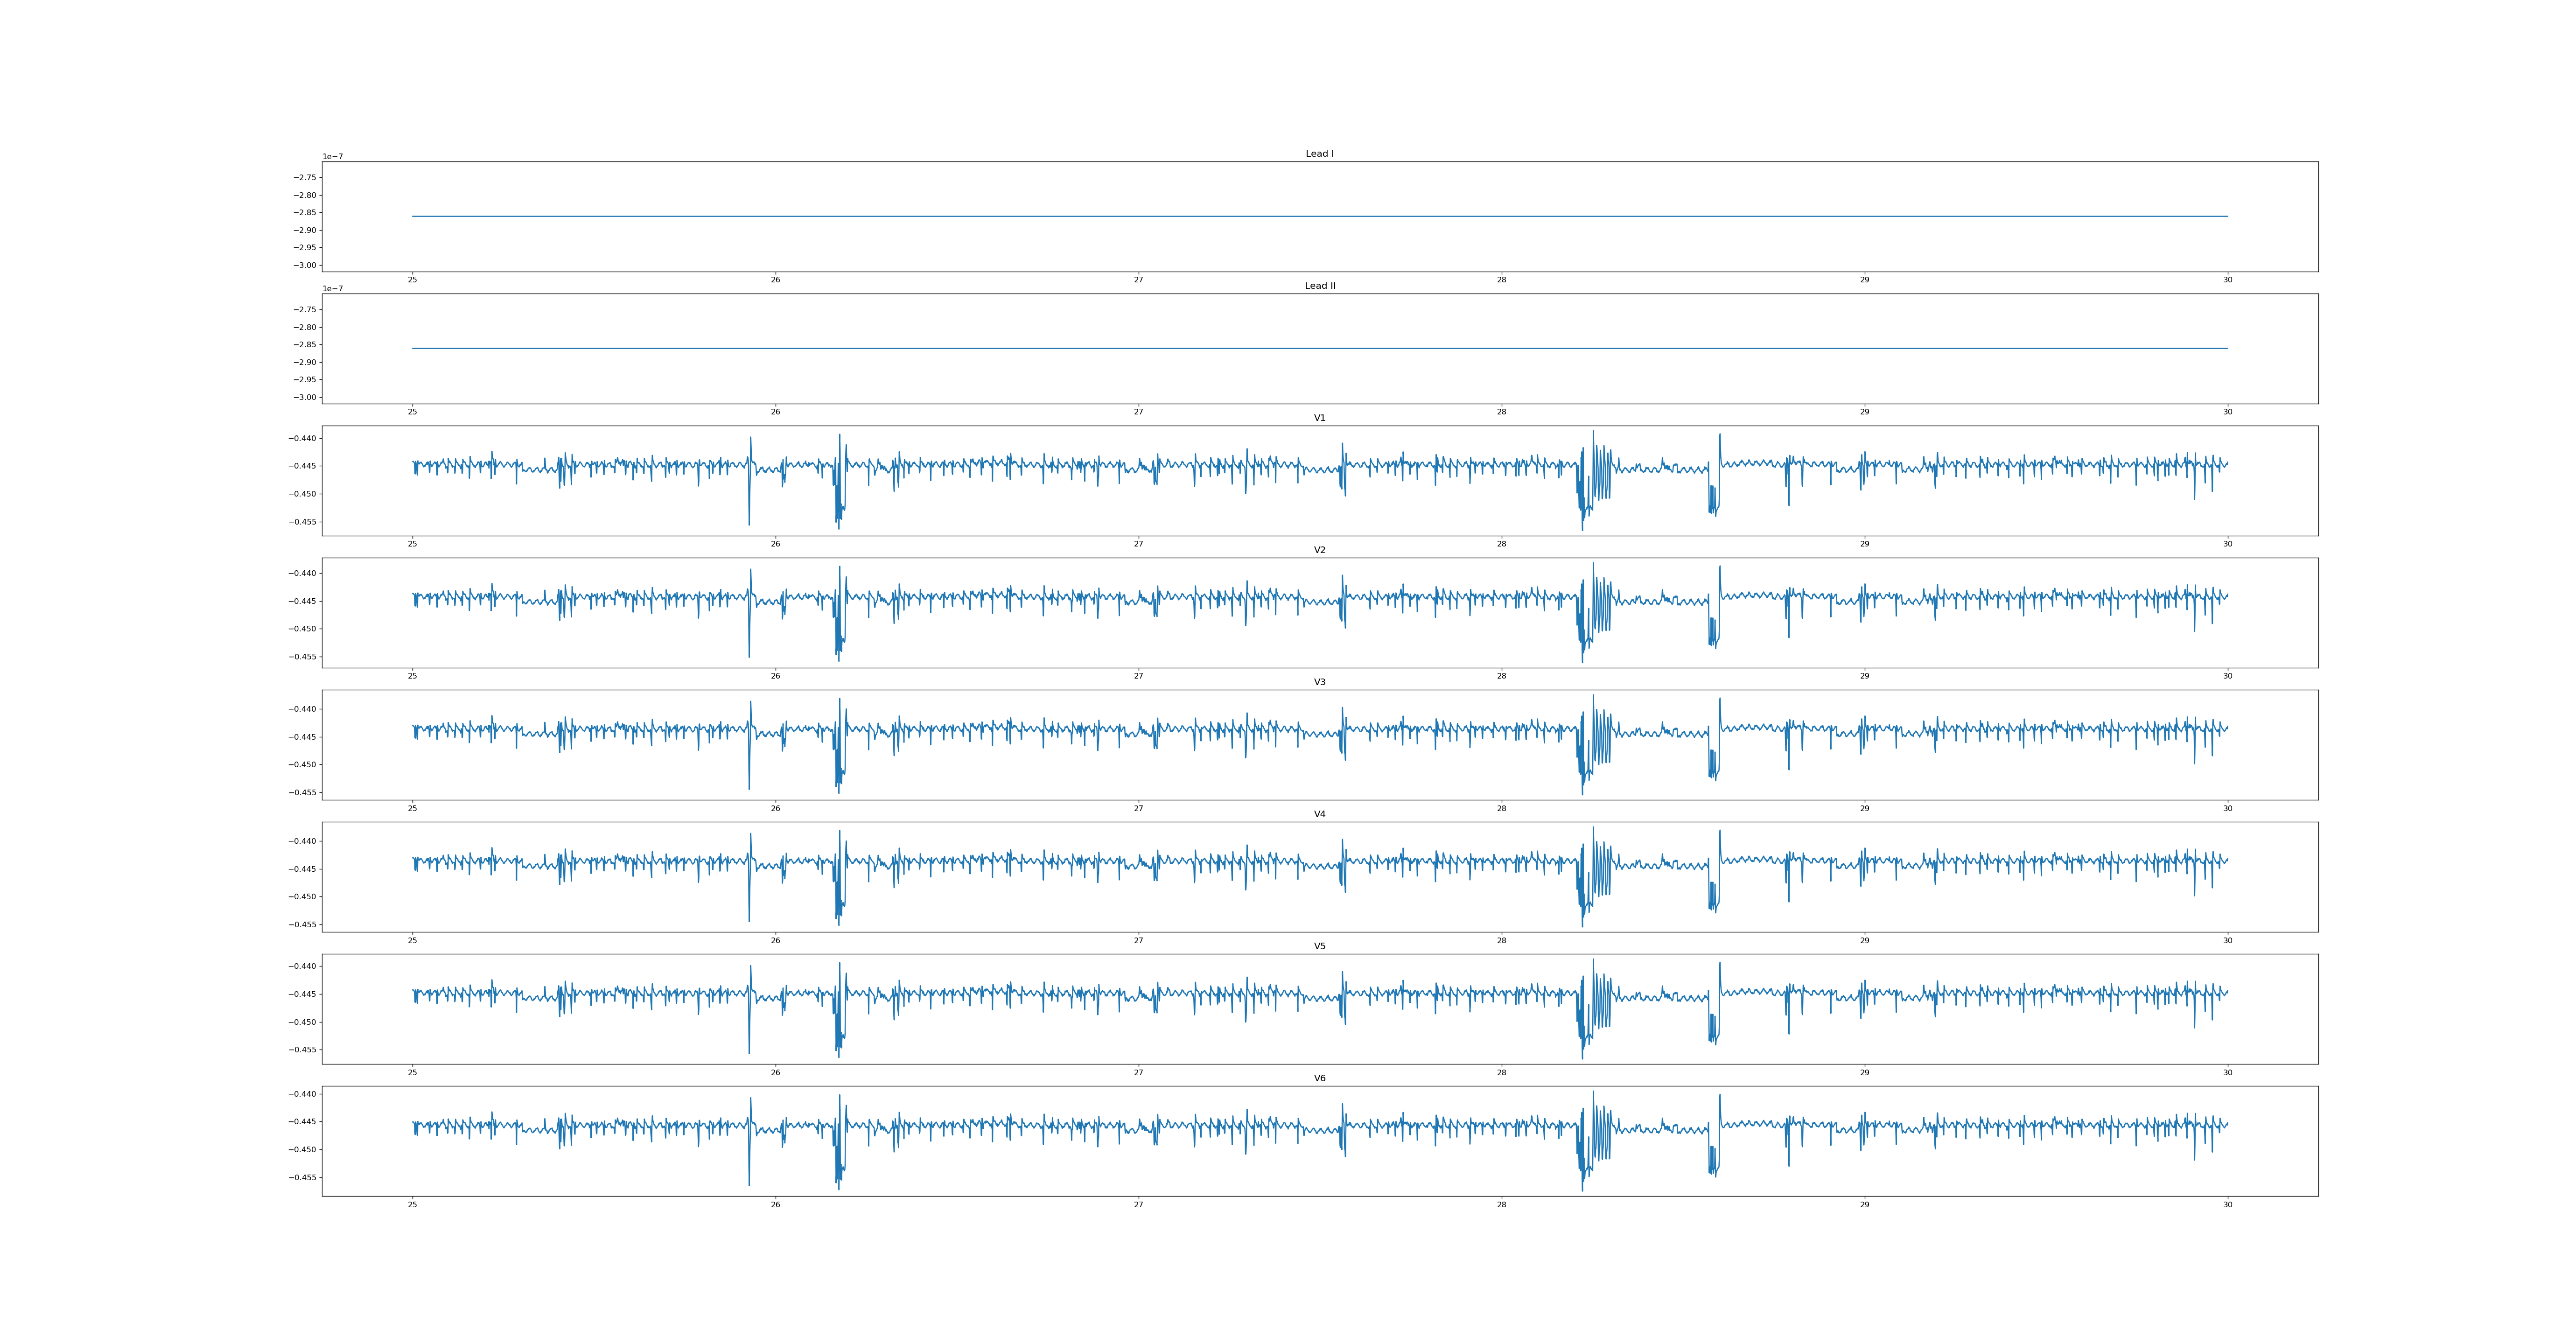Screen dimensions: 2576x1344
Task: Click the −2.75 y-axis tick of the Lead II plot
Action: click(305, 310)
